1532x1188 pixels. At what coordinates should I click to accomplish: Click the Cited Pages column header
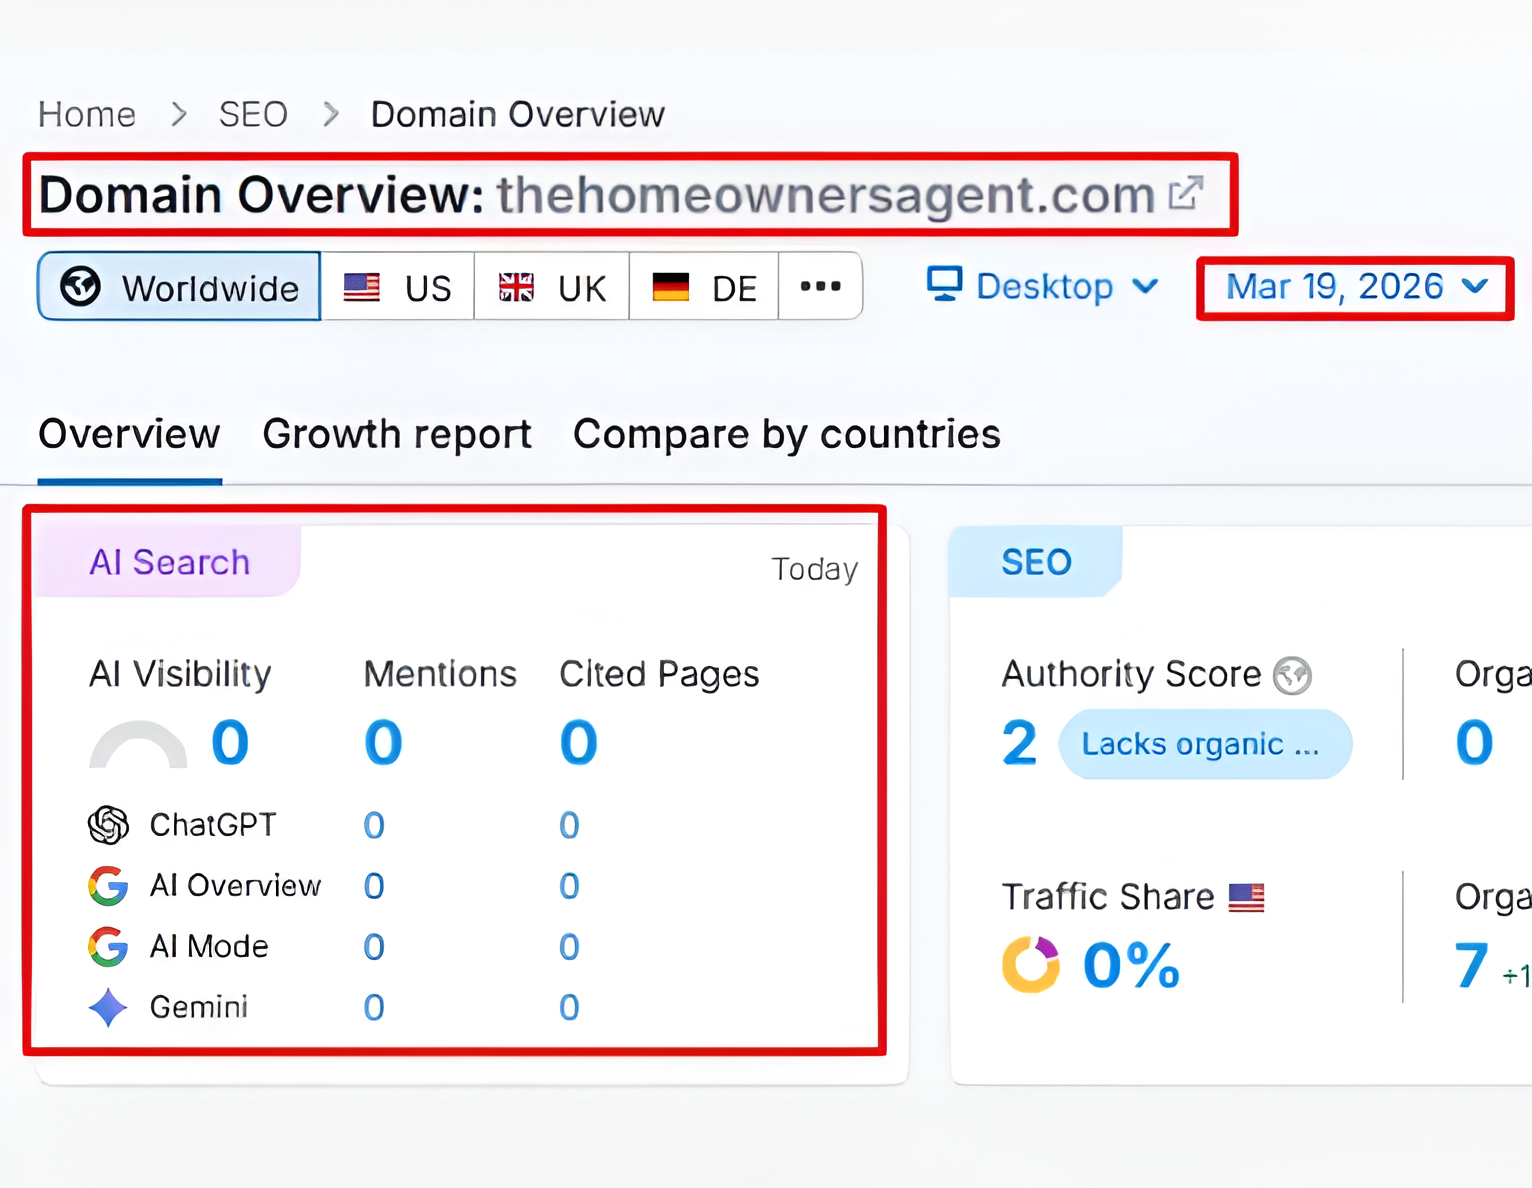(659, 675)
